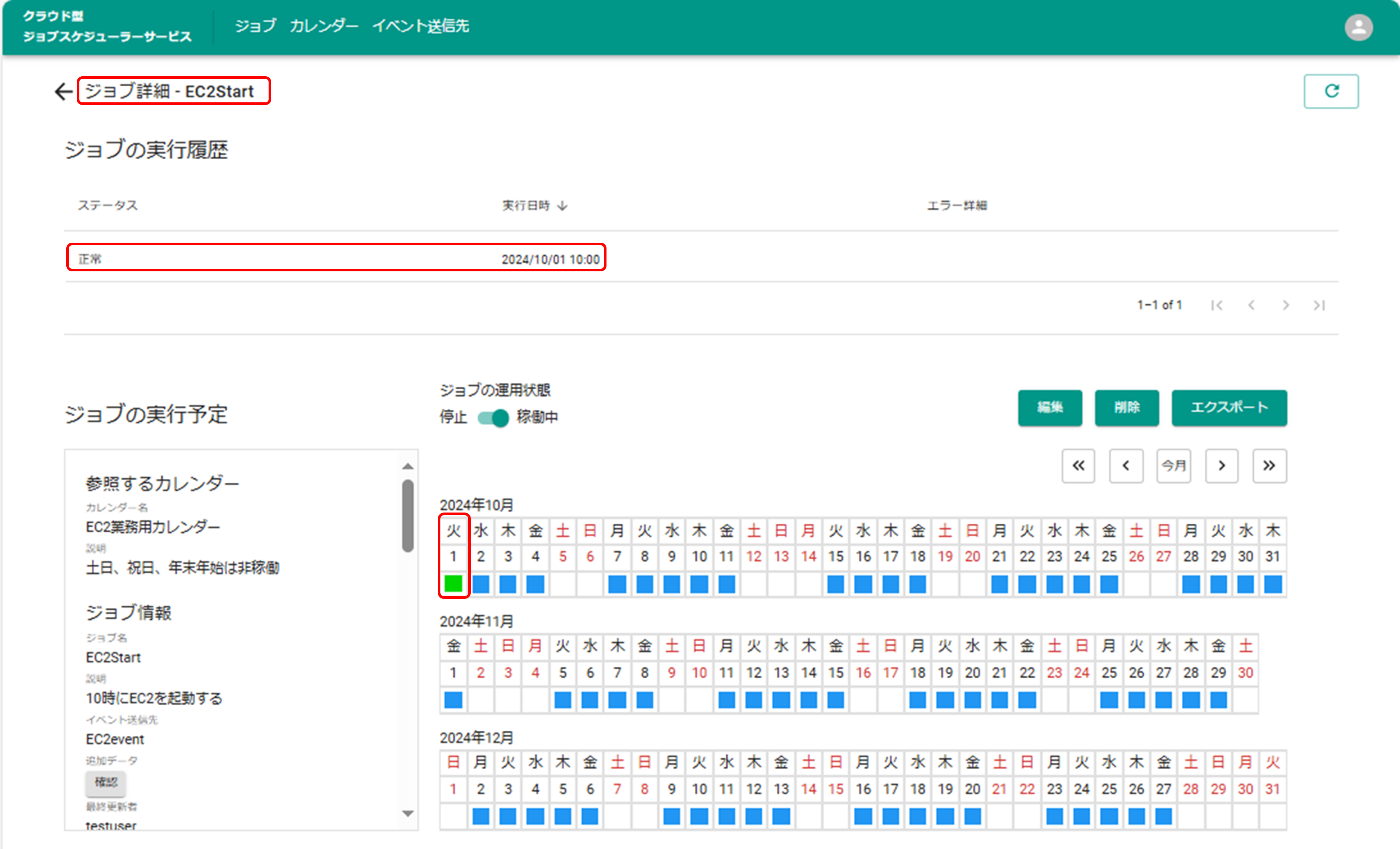The width and height of the screenshot is (1400, 849).
Task: Click the ジョブ情報 section heading
Action: click(127, 612)
